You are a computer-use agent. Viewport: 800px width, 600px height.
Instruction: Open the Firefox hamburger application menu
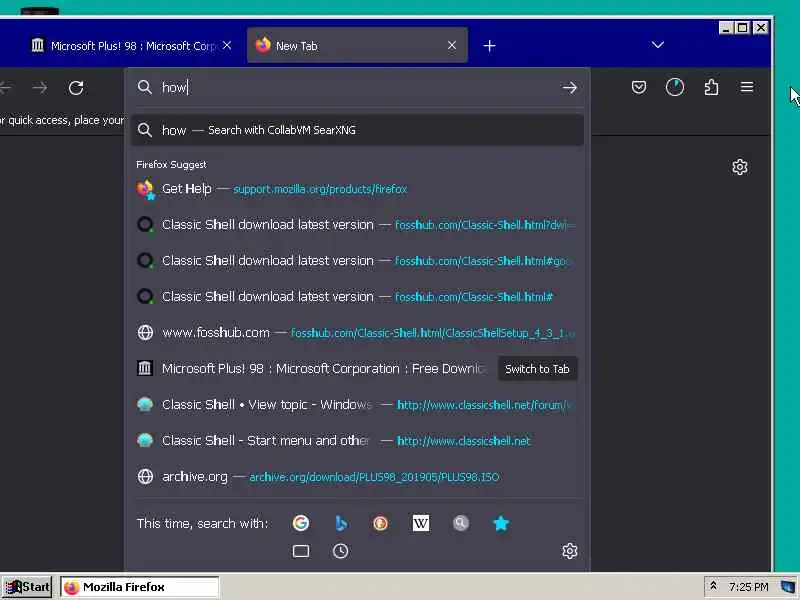(x=747, y=87)
